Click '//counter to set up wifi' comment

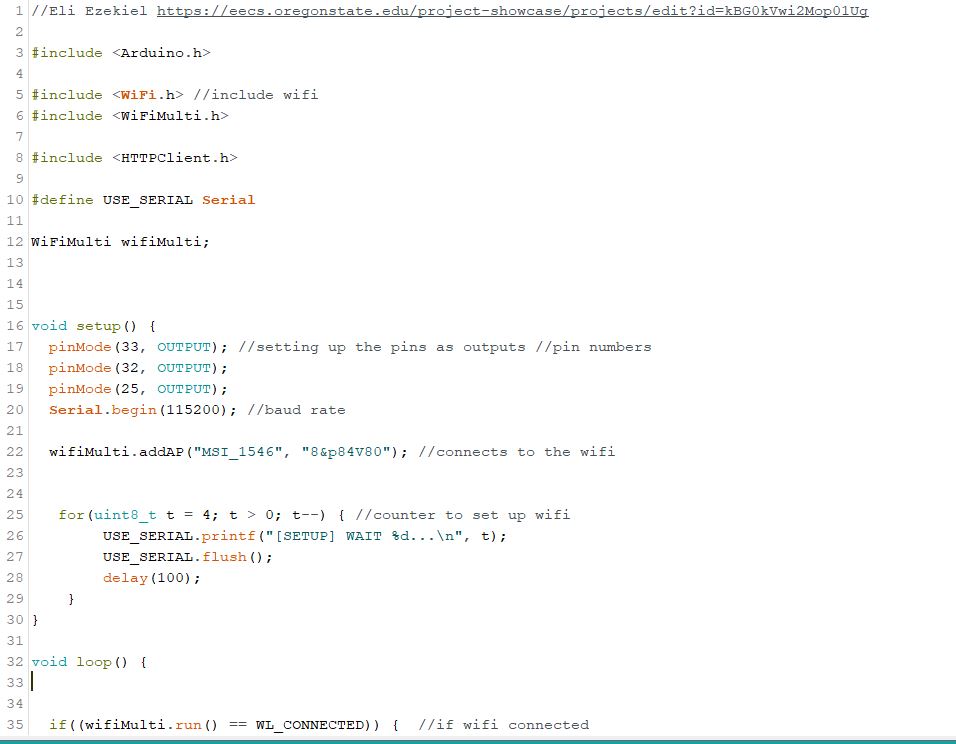[463, 515]
